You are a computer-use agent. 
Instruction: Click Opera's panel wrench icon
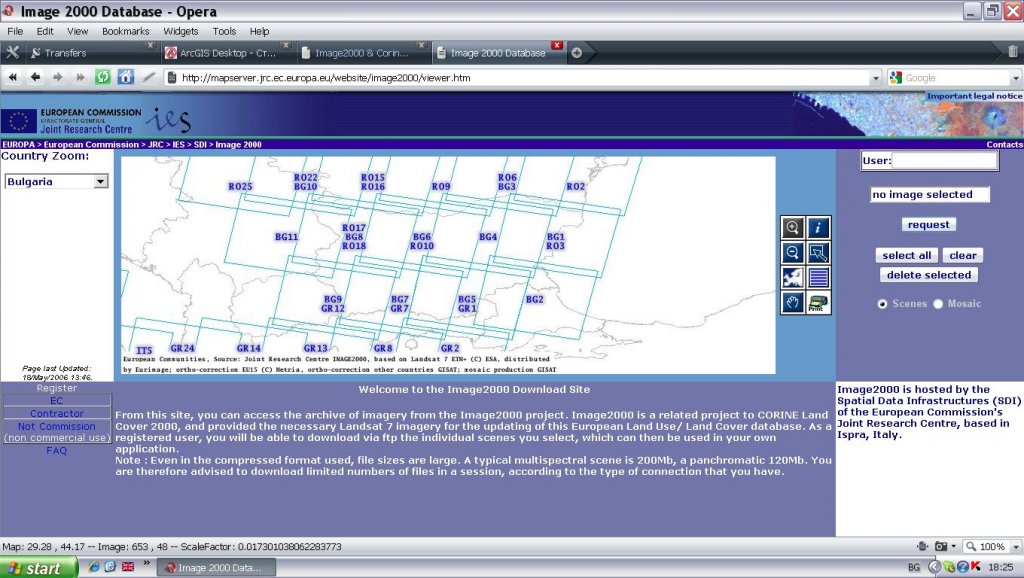pyautogui.click(x=12, y=52)
